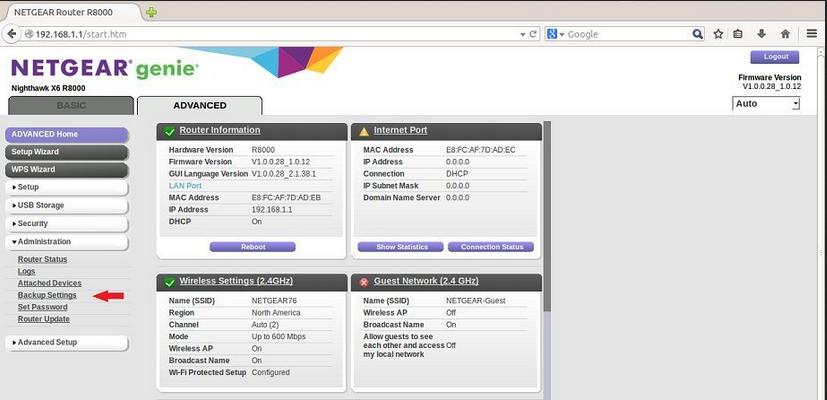Click the browser back arrow button
The image size is (827, 400).
click(12, 34)
